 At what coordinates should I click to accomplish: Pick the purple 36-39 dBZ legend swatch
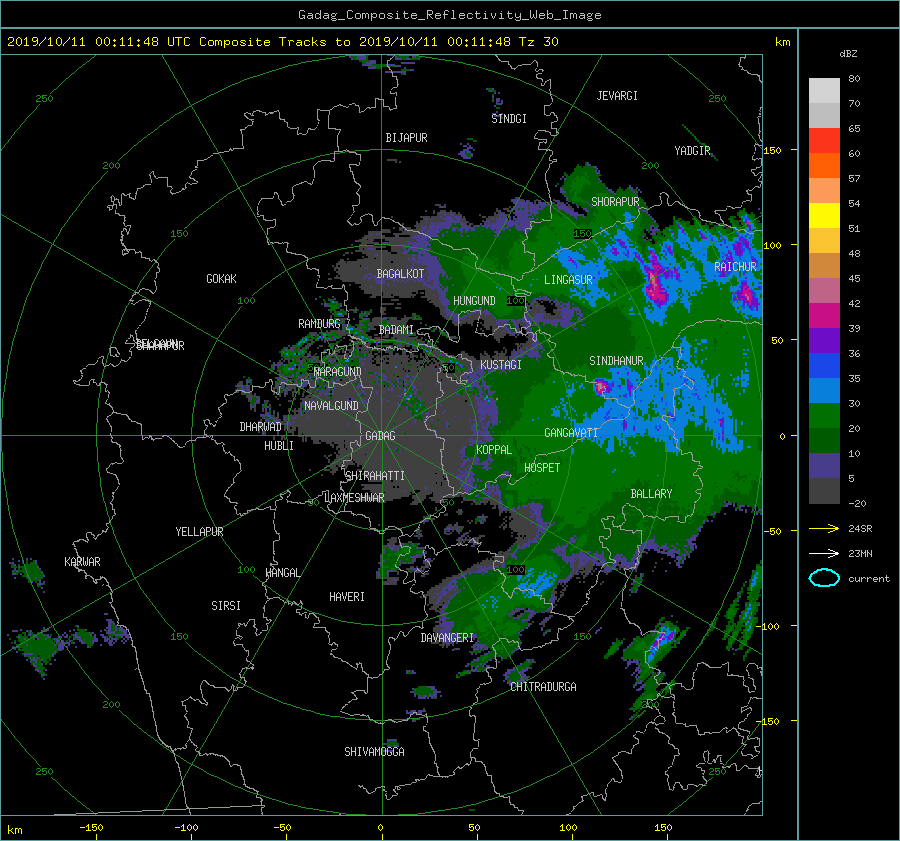click(824, 340)
